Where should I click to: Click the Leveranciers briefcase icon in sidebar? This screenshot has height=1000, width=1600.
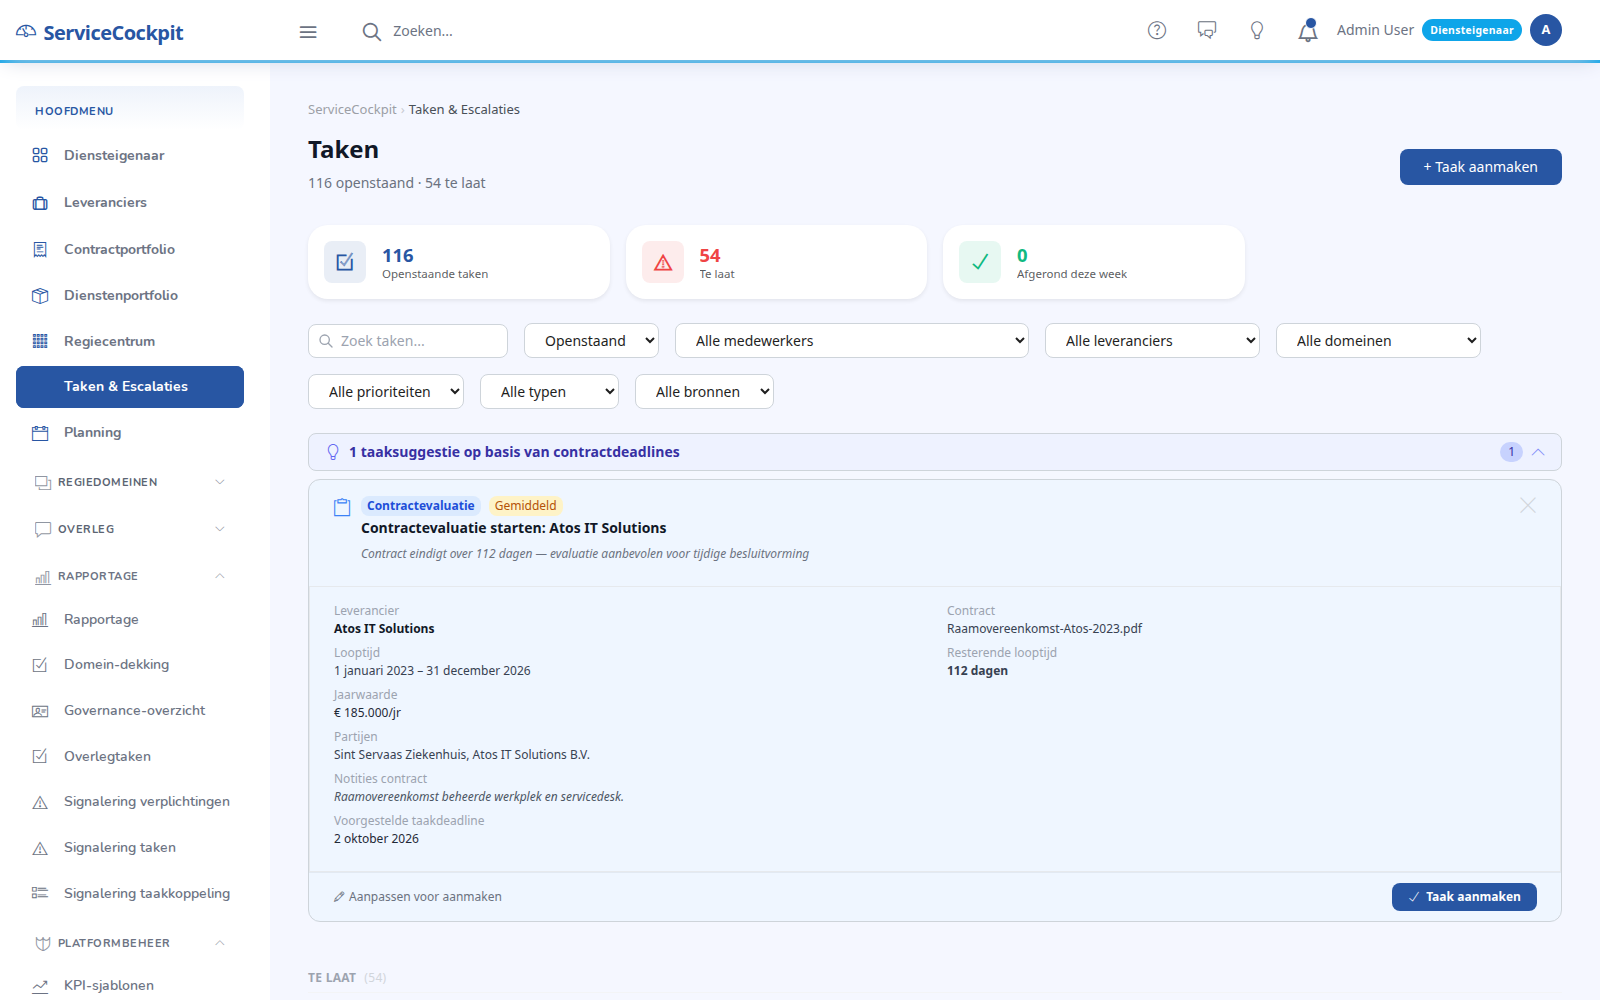click(40, 203)
